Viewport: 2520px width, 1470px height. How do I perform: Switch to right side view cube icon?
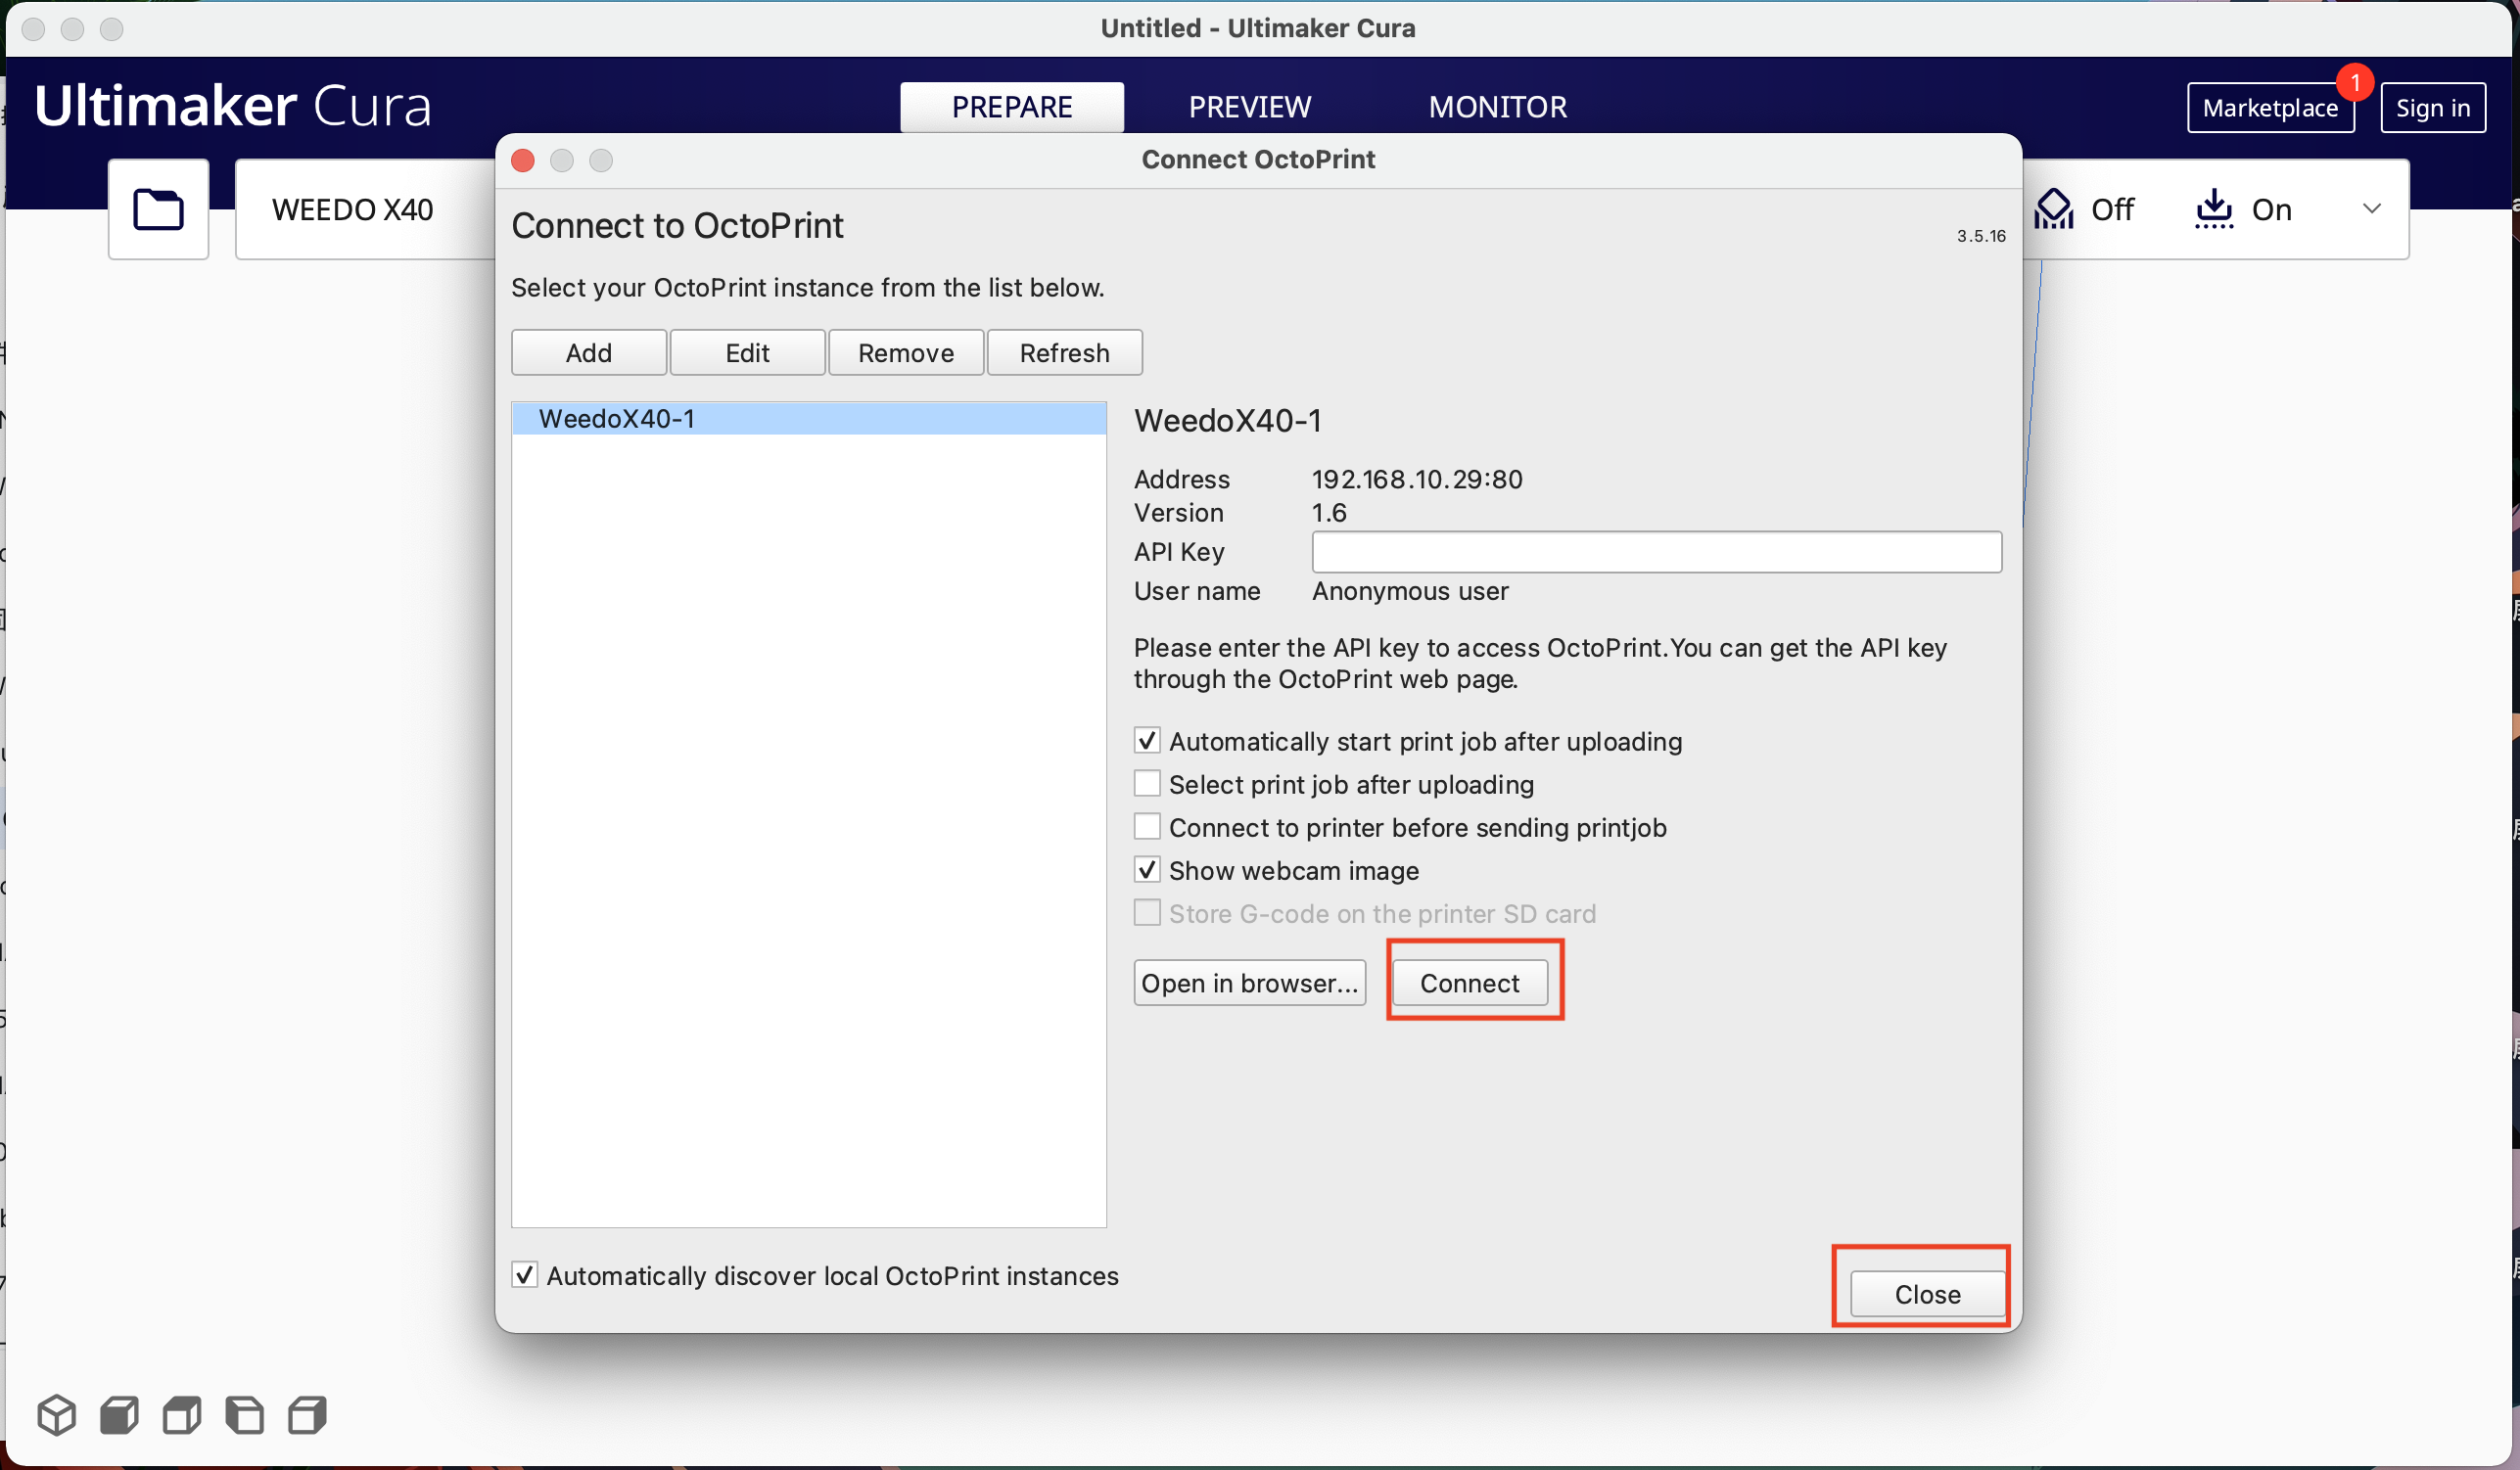tap(308, 1415)
